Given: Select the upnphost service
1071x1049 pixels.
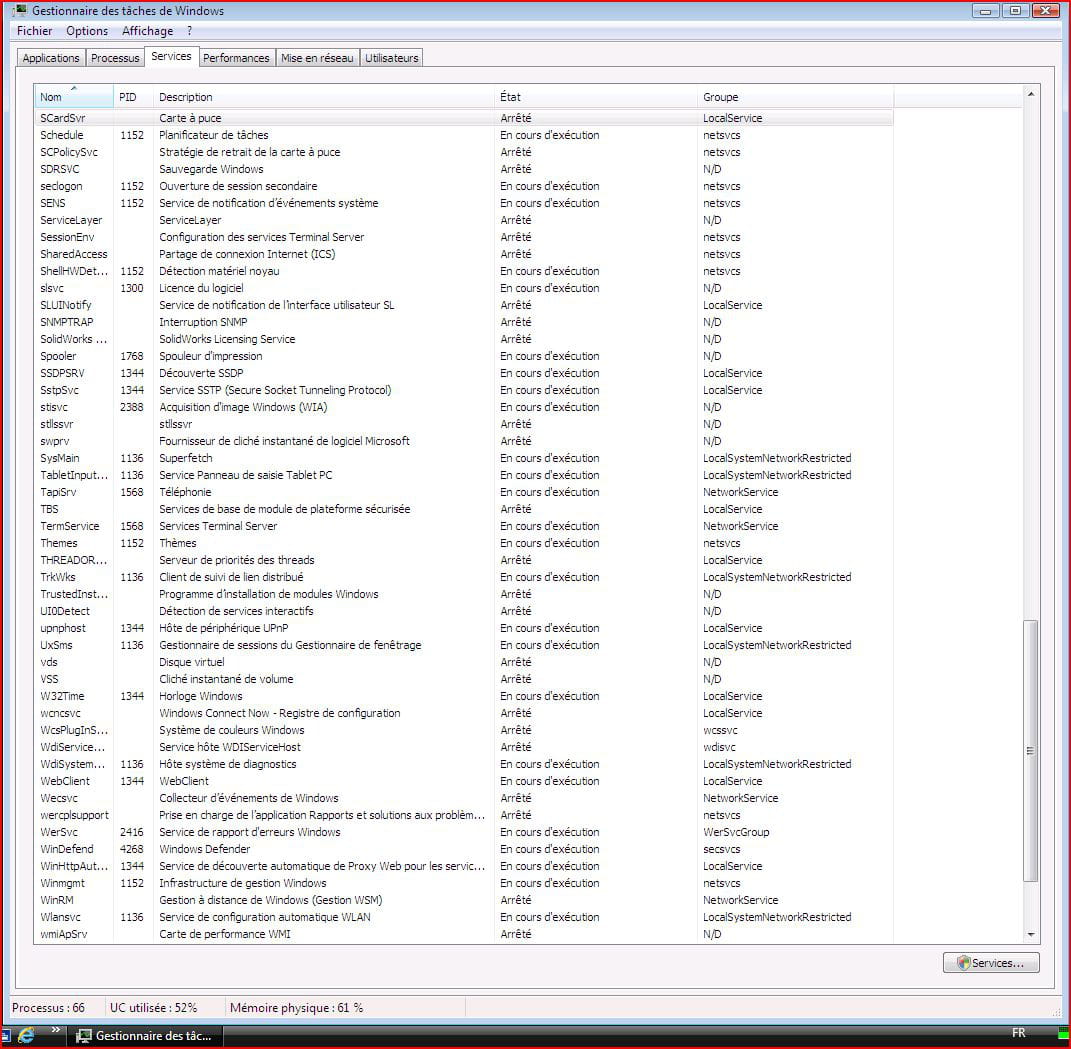Looking at the screenshot, I should (x=464, y=628).
